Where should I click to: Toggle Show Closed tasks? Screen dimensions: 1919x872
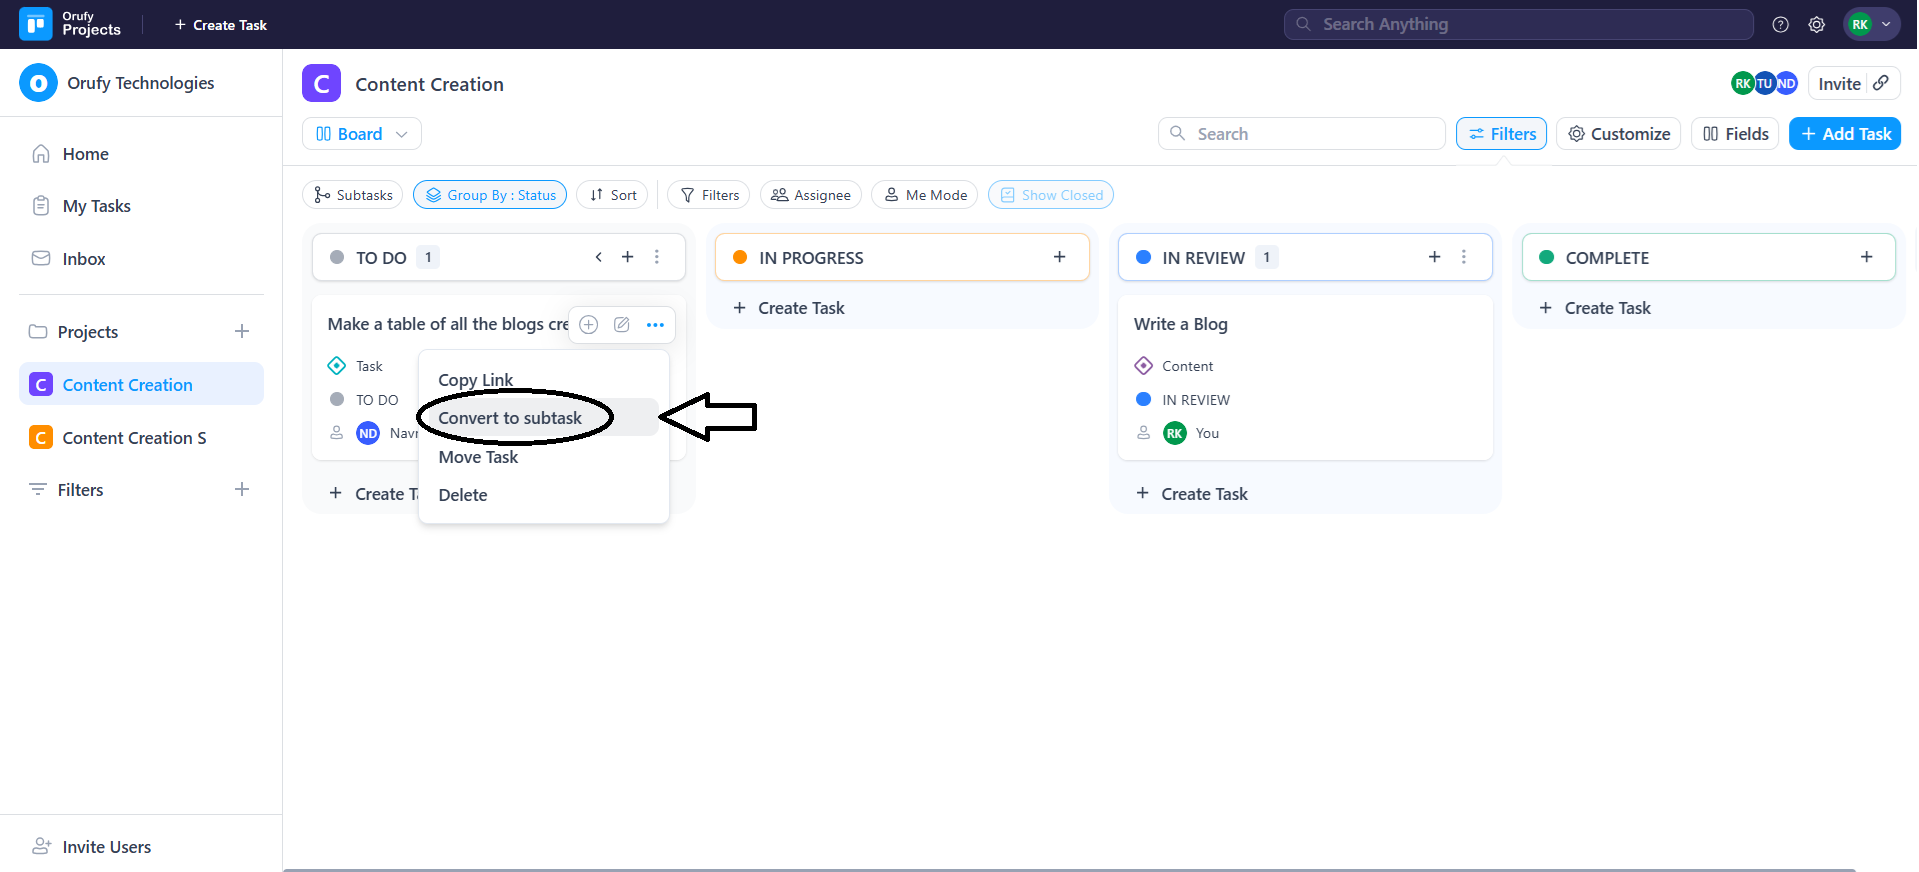tap(1050, 195)
